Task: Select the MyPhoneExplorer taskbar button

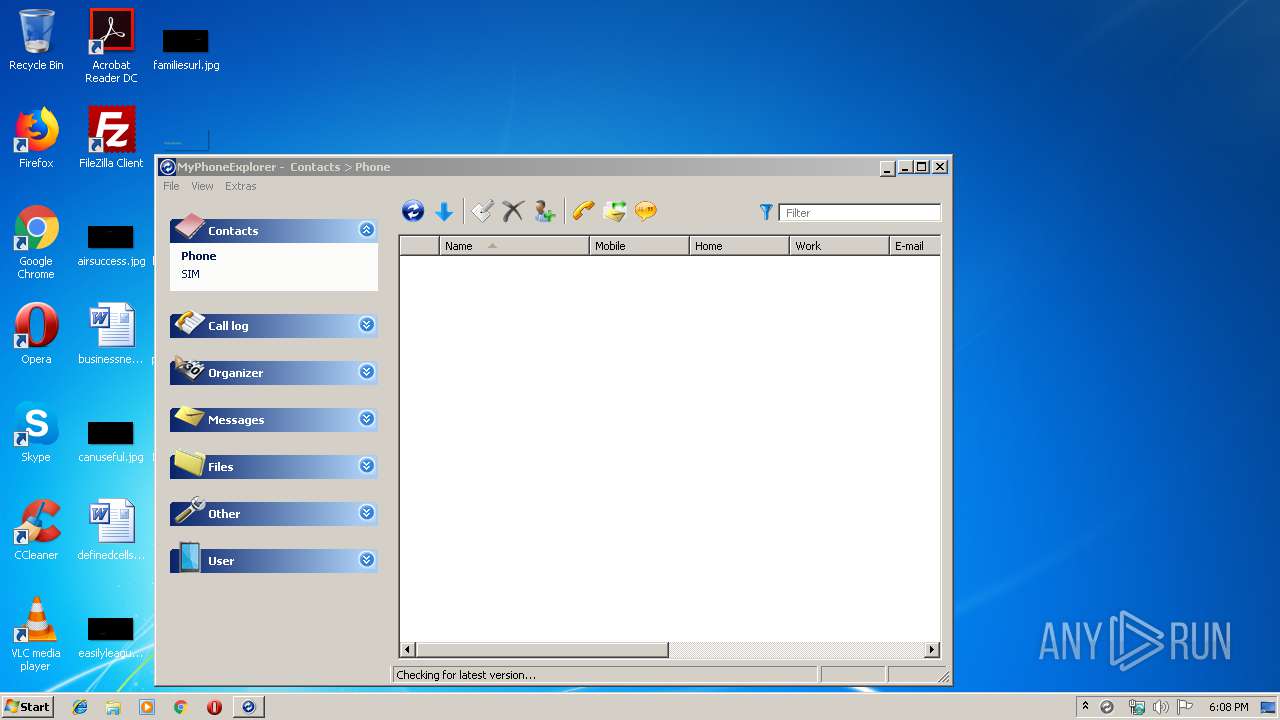Action: point(249,707)
